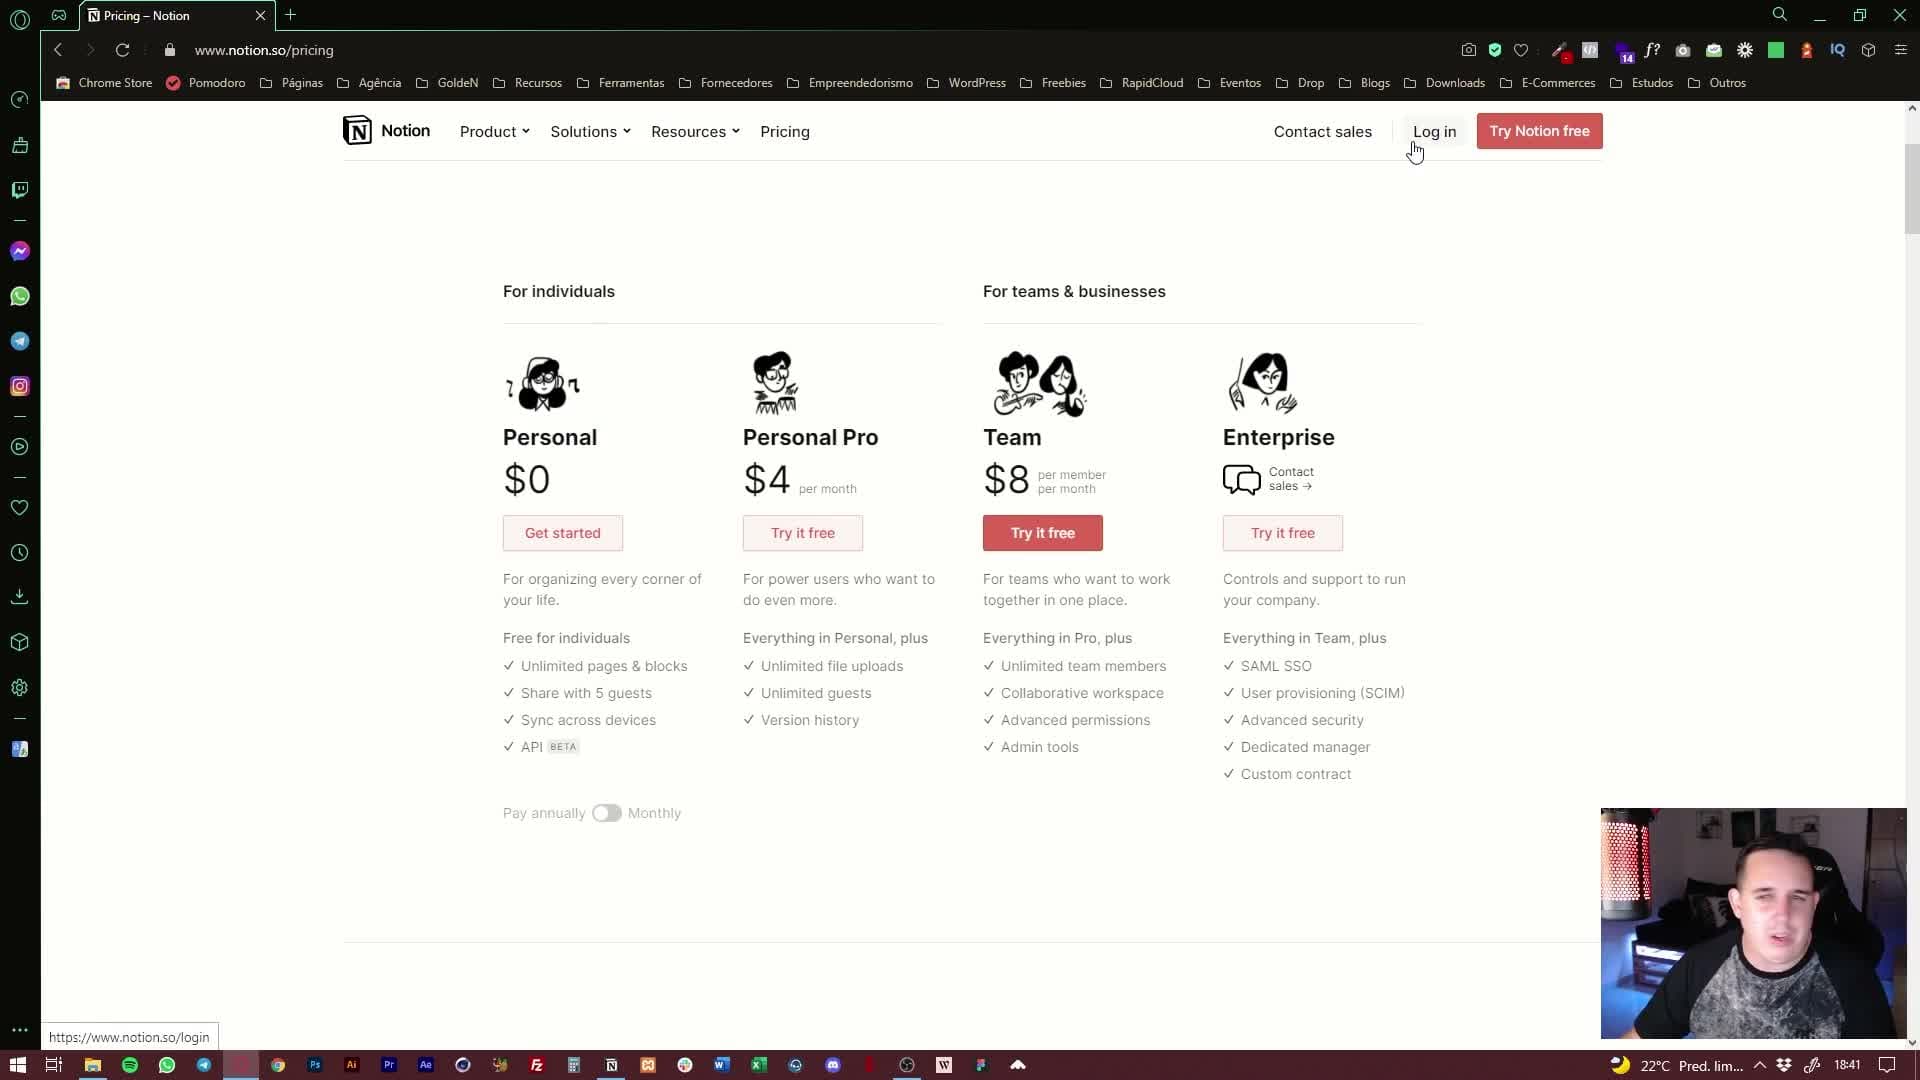The image size is (1920, 1080).
Task: Click the IQ extension icon
Action: 1837,50
